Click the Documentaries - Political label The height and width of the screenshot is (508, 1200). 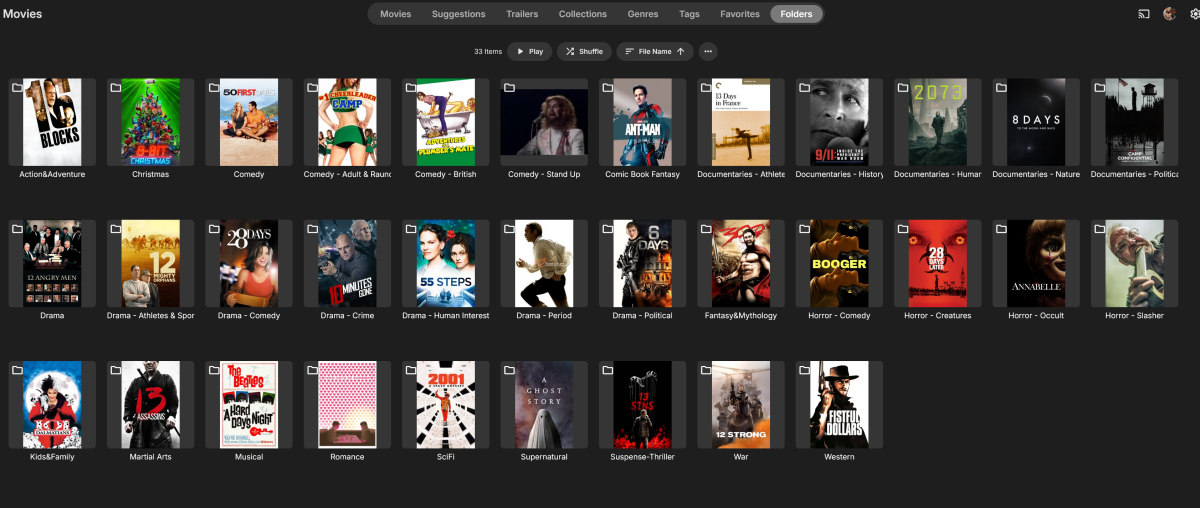(x=1135, y=174)
